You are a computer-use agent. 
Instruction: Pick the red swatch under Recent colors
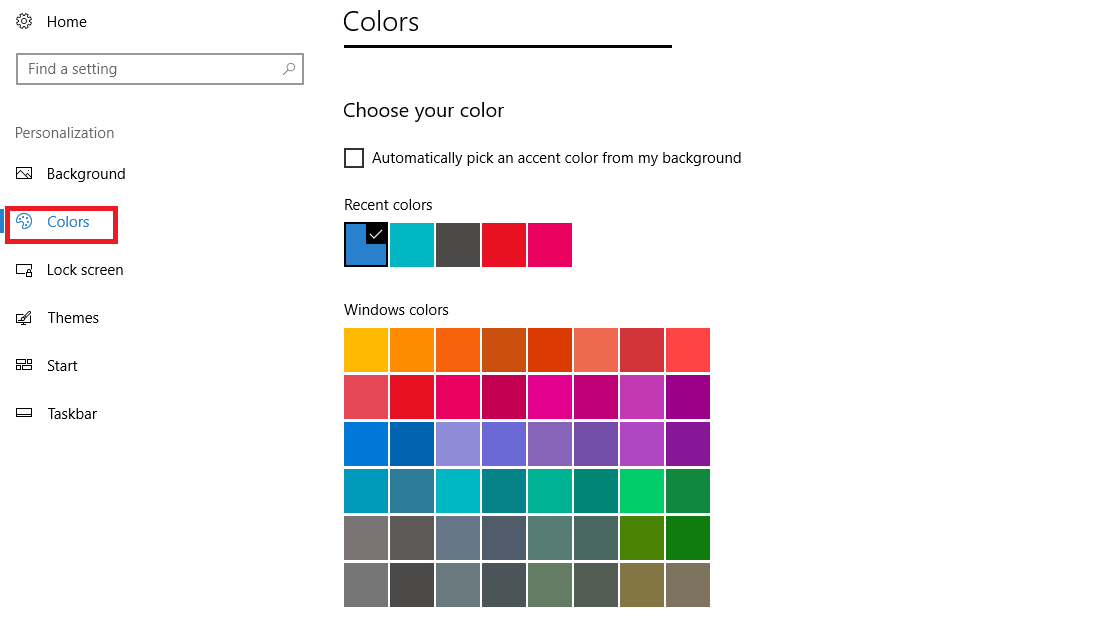(503, 244)
